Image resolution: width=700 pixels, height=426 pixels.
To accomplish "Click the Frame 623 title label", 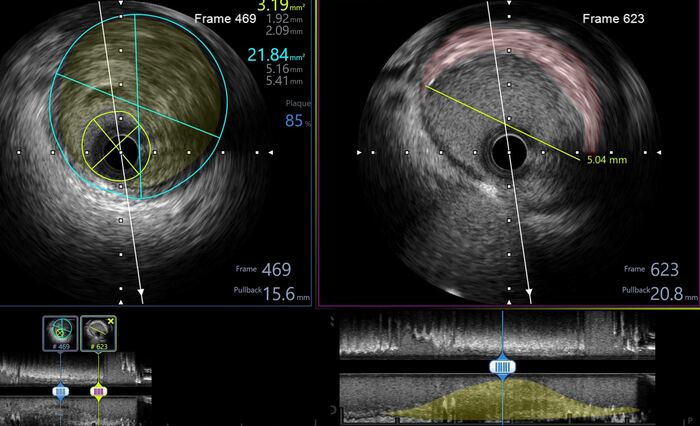I will [612, 18].
